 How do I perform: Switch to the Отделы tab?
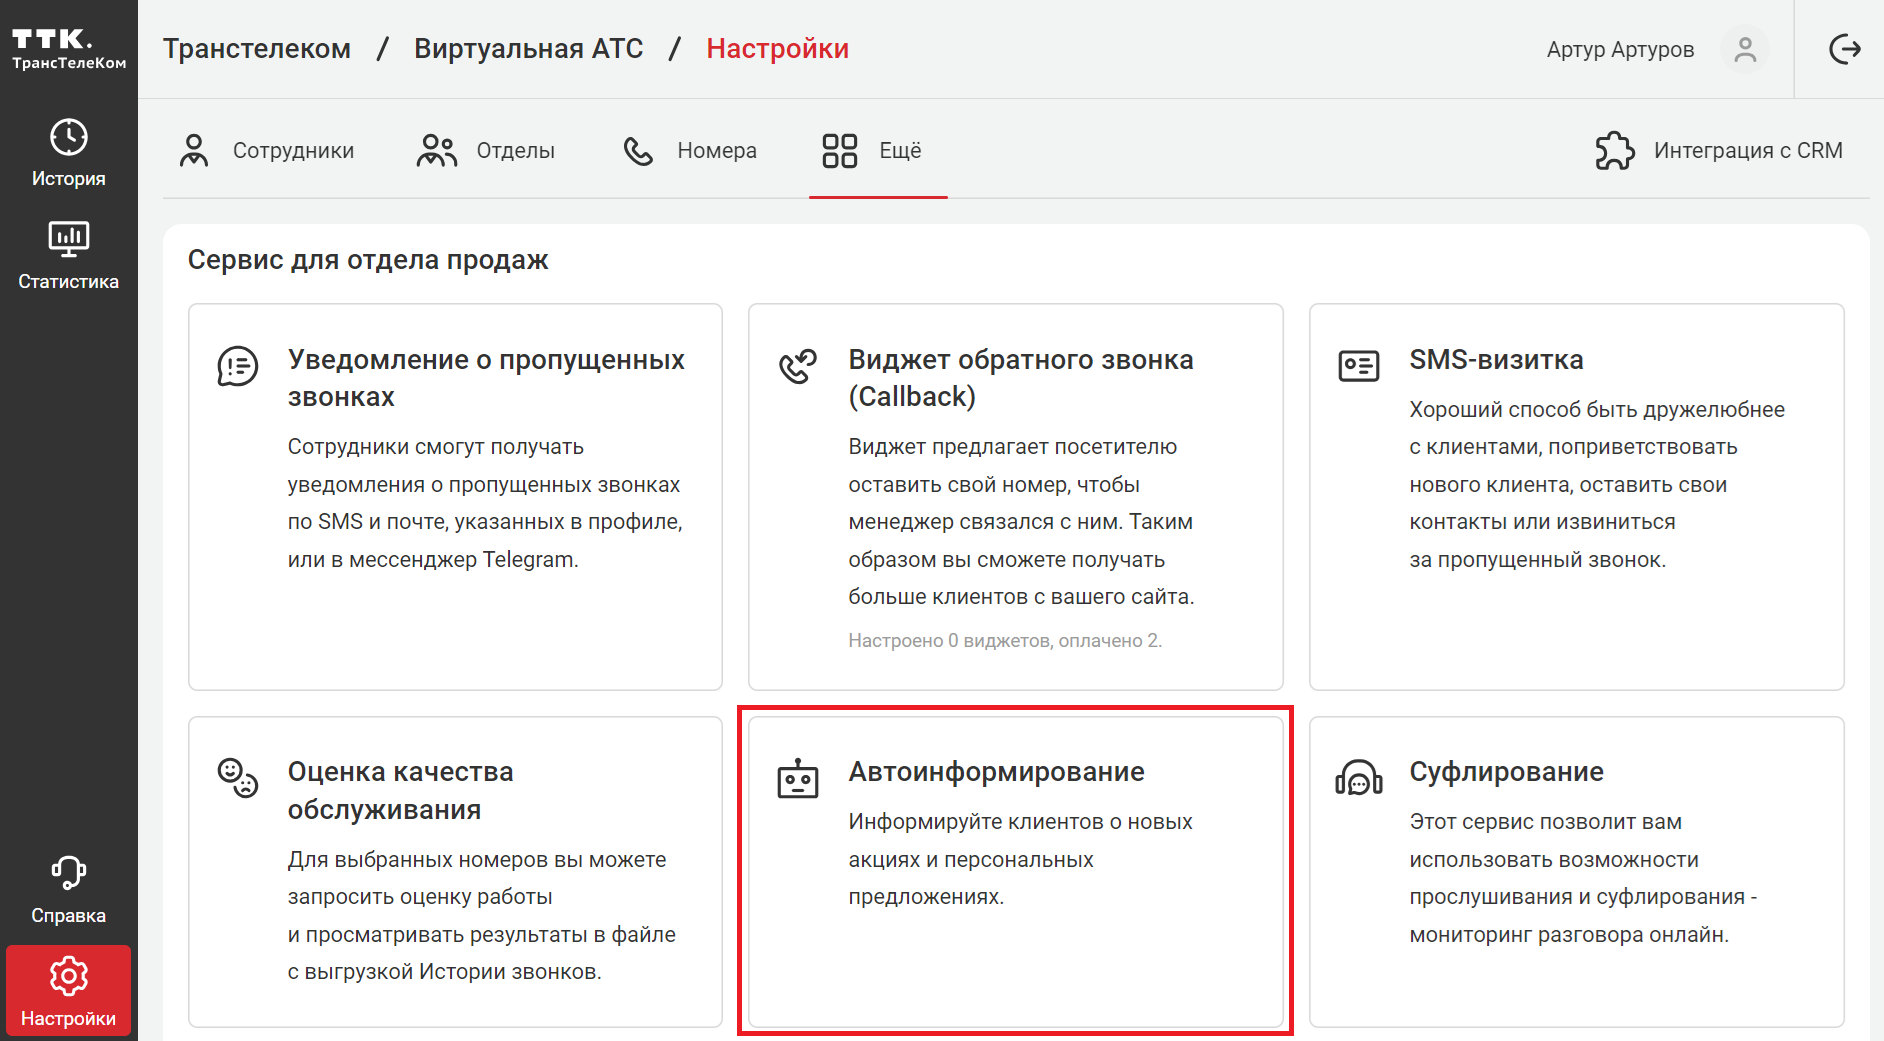[x=486, y=151]
